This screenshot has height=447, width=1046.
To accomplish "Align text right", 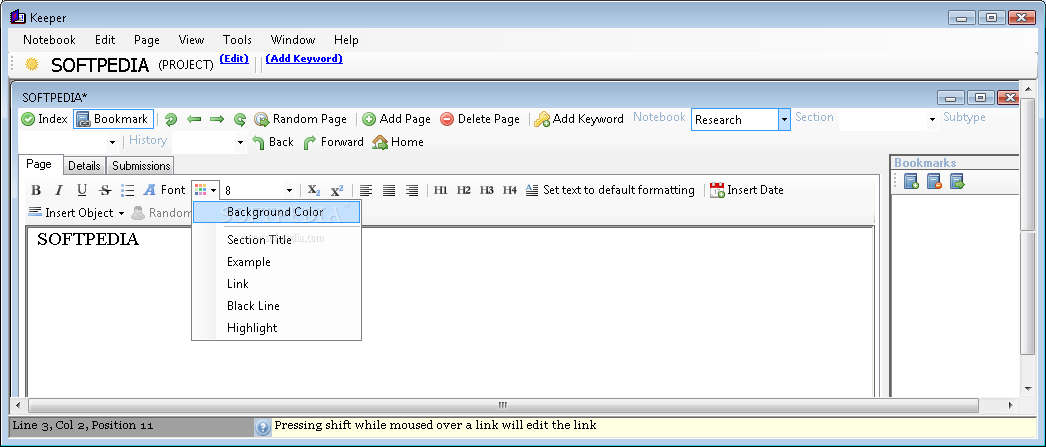I will 412,191.
